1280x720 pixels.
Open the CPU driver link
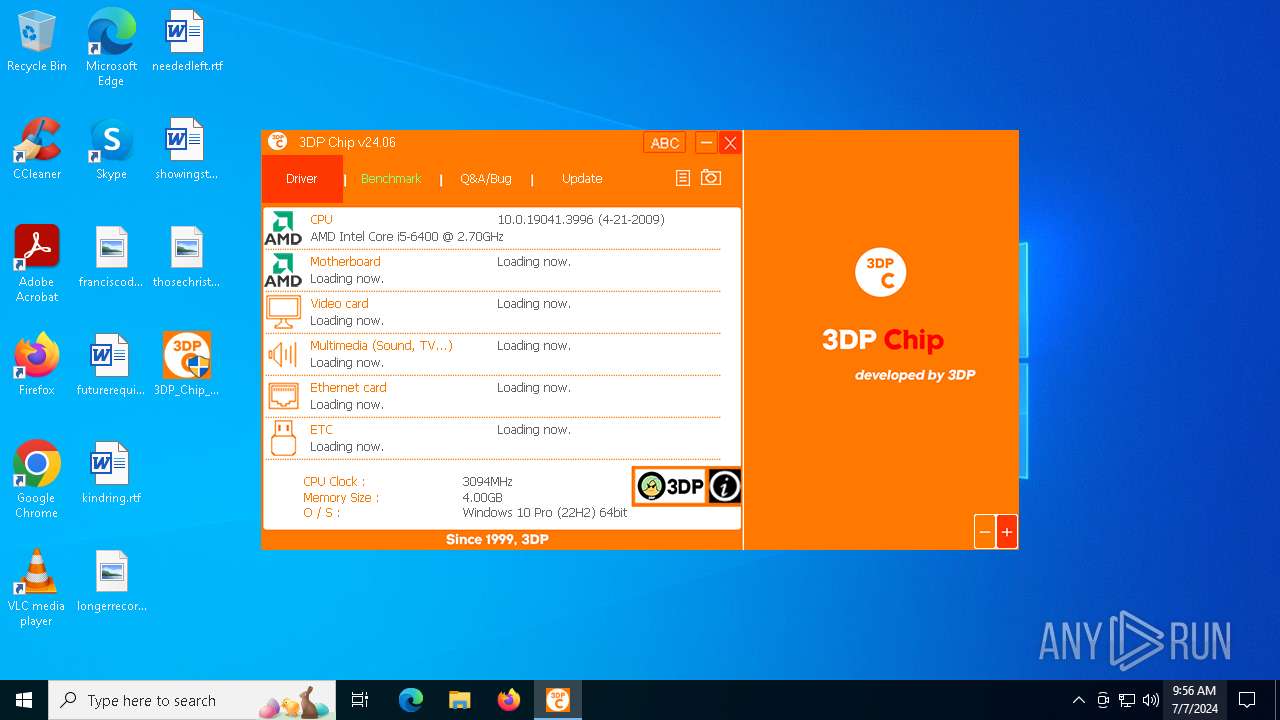point(321,220)
